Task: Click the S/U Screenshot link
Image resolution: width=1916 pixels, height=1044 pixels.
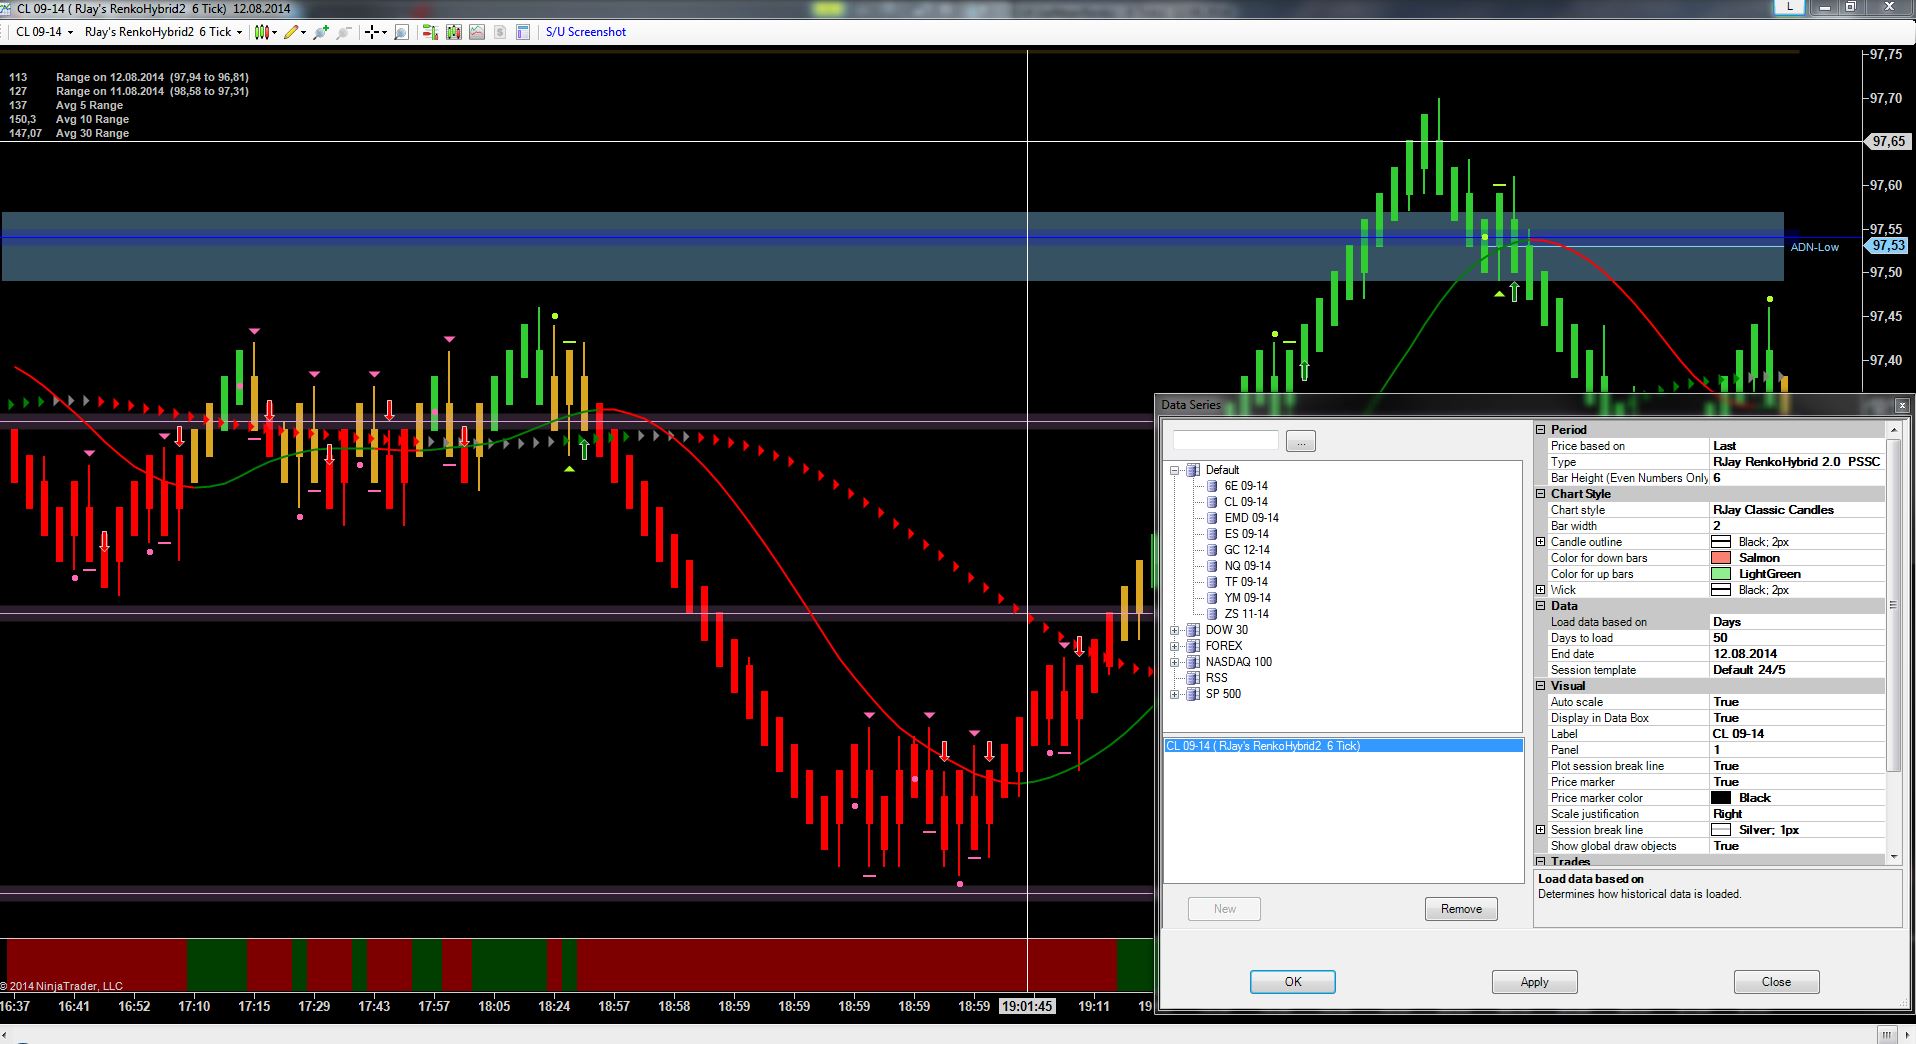Action: click(586, 32)
